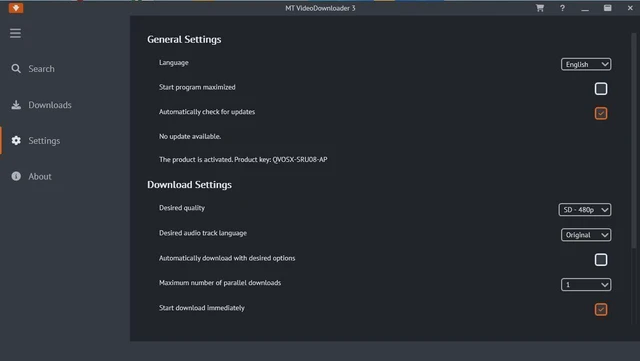The height and width of the screenshot is (361, 640).
Task: Enable Start program maximized checkbox
Action: (601, 89)
